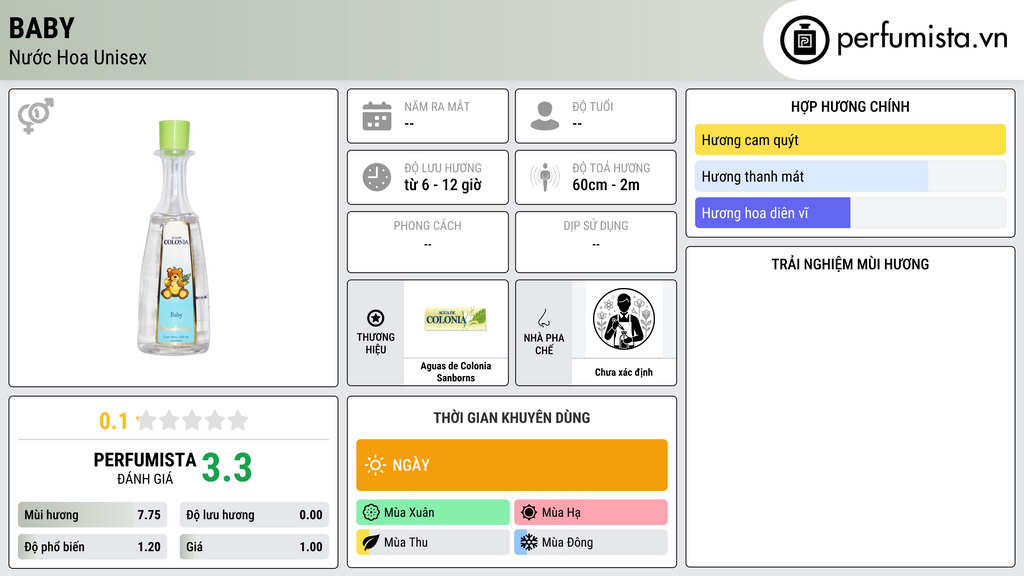This screenshot has width=1024, height=576.
Task: Select the Mùa Xuân season tag
Action: pyautogui.click(x=433, y=513)
